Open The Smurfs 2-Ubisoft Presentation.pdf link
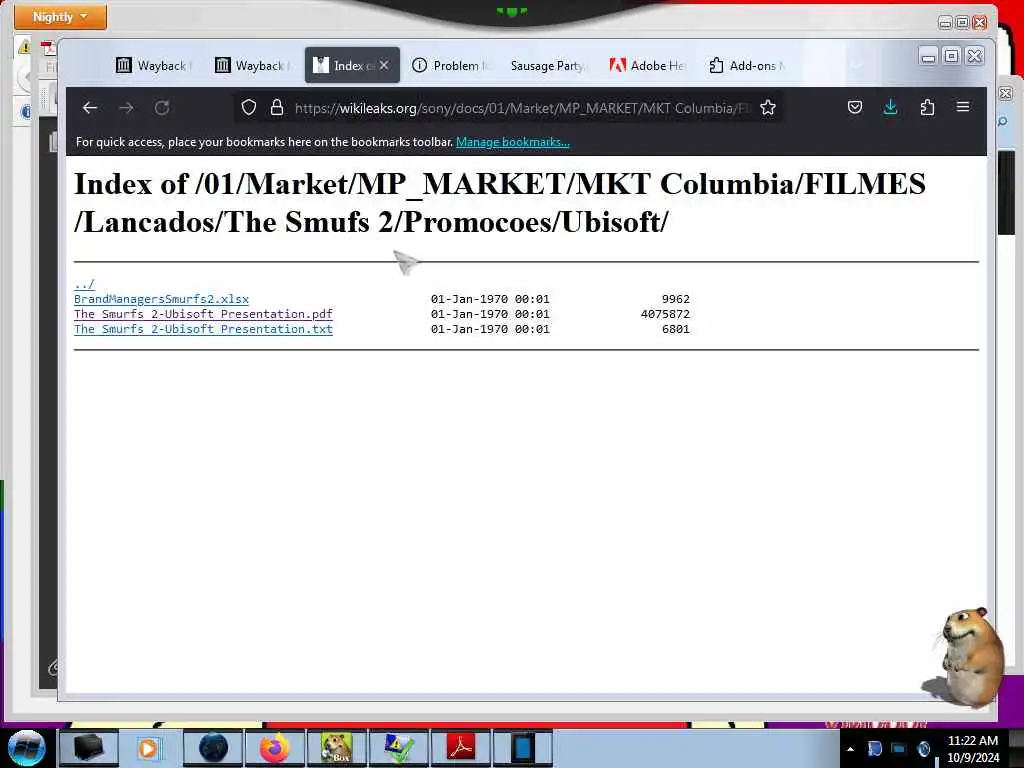 [203, 314]
